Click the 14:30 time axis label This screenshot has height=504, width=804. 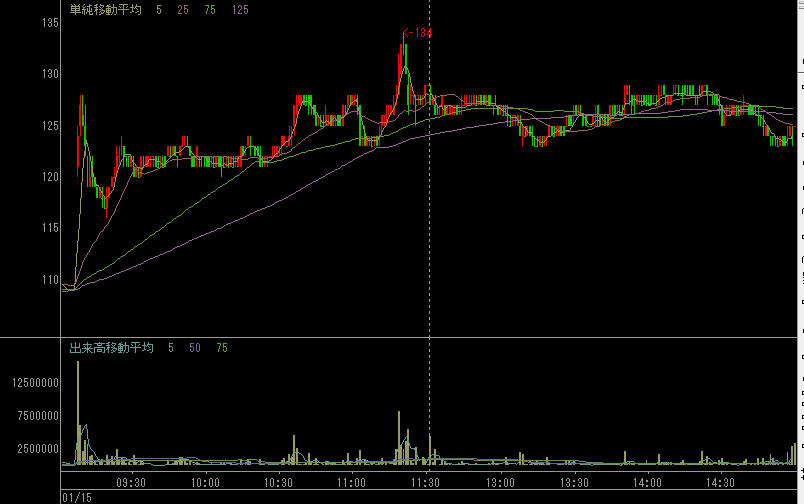(x=722, y=481)
